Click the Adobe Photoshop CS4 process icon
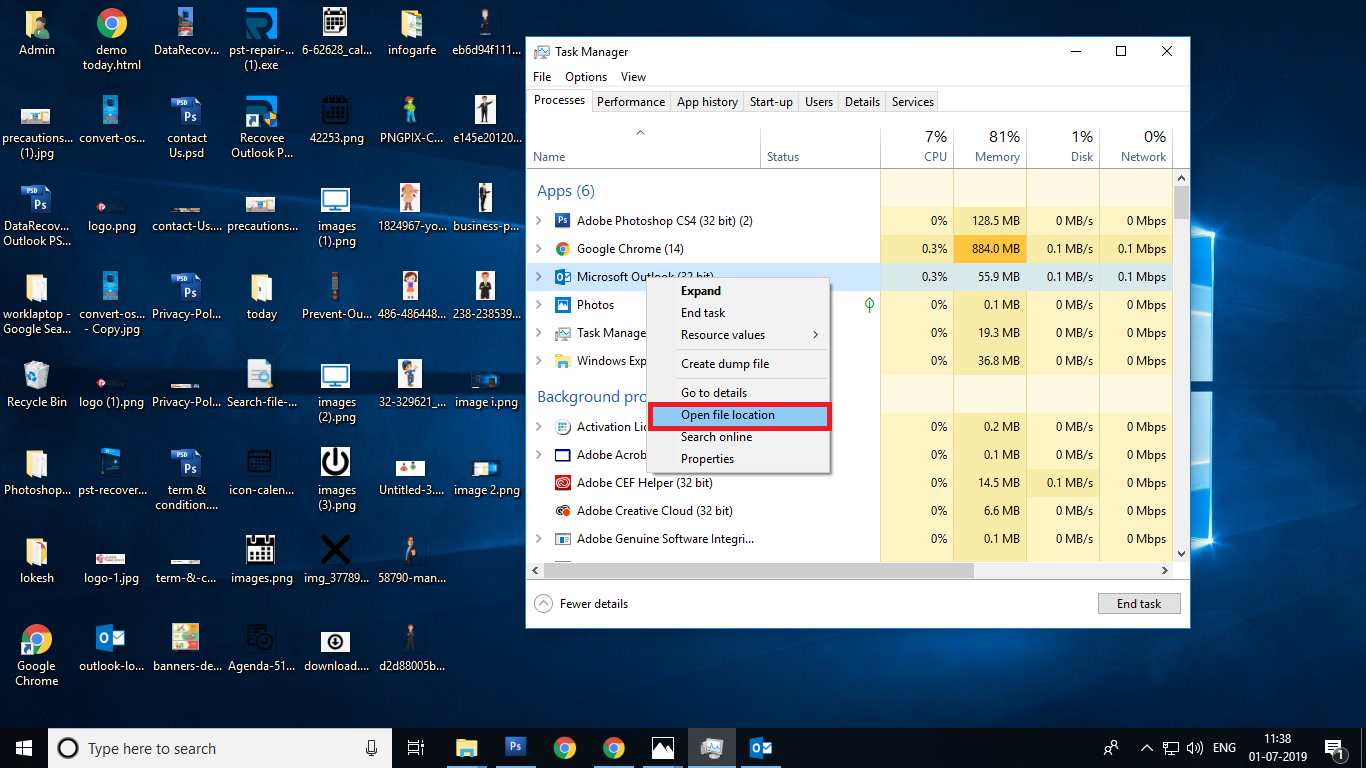 coord(562,221)
